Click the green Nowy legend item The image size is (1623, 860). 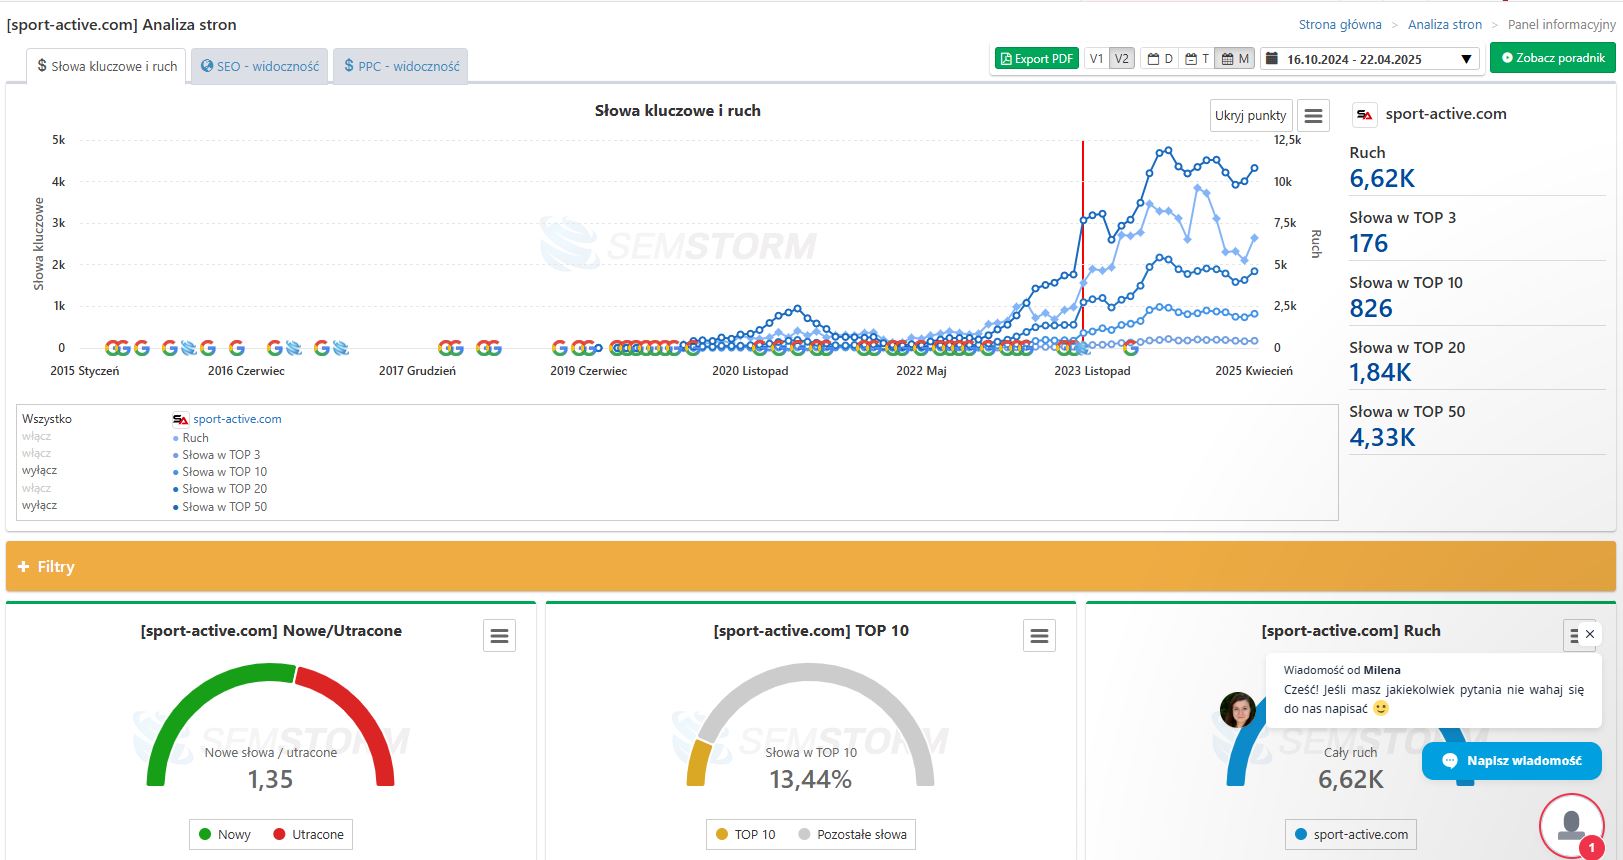point(225,834)
